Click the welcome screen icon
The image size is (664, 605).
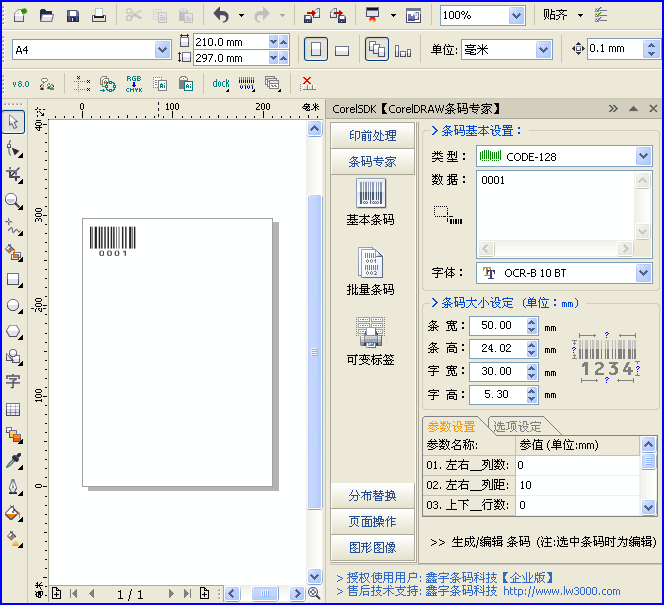point(413,16)
